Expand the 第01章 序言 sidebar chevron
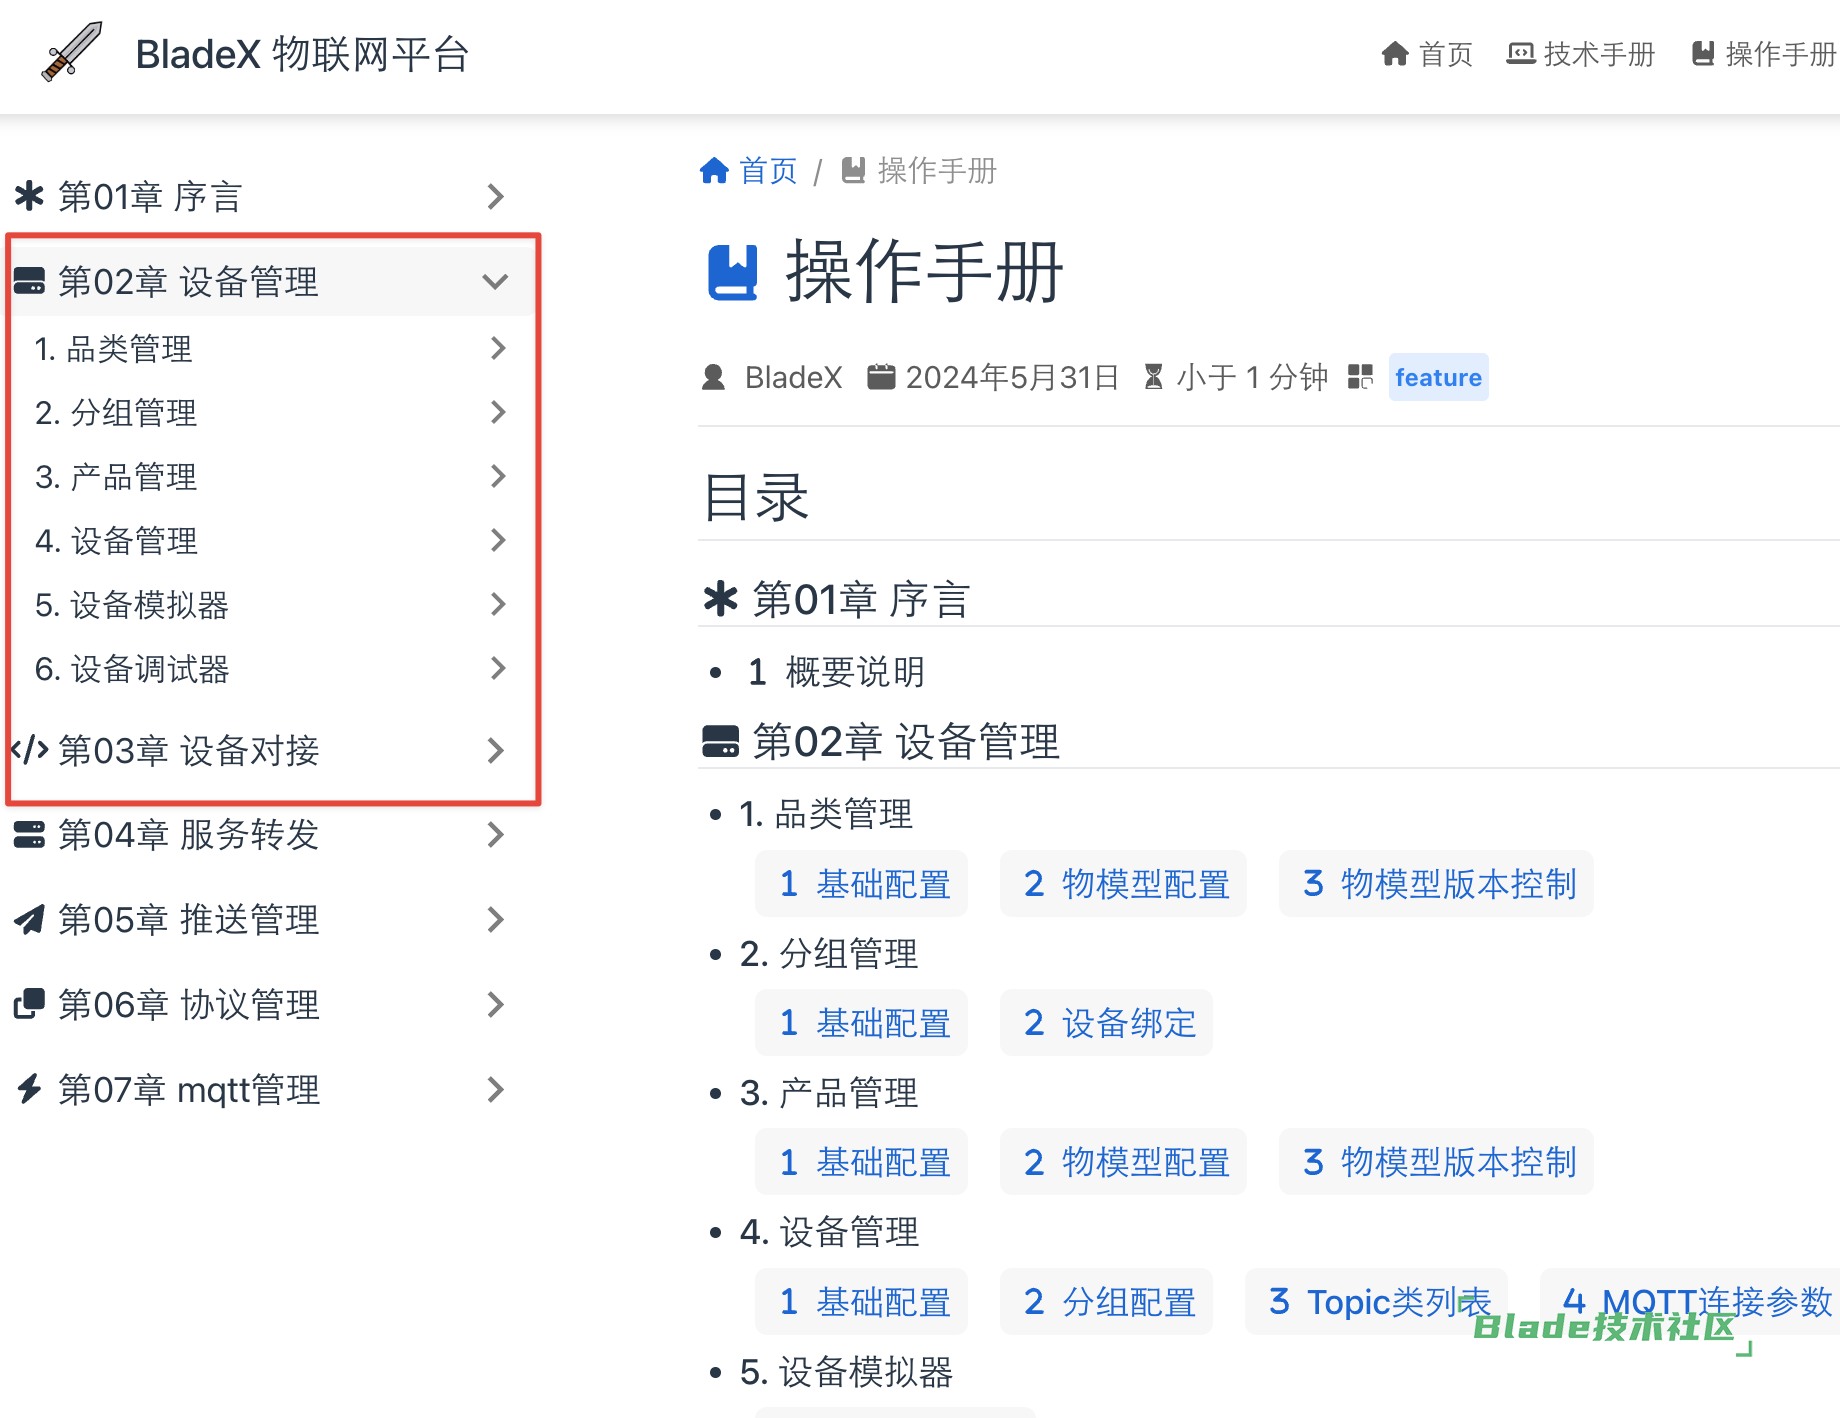1840x1418 pixels. click(495, 197)
